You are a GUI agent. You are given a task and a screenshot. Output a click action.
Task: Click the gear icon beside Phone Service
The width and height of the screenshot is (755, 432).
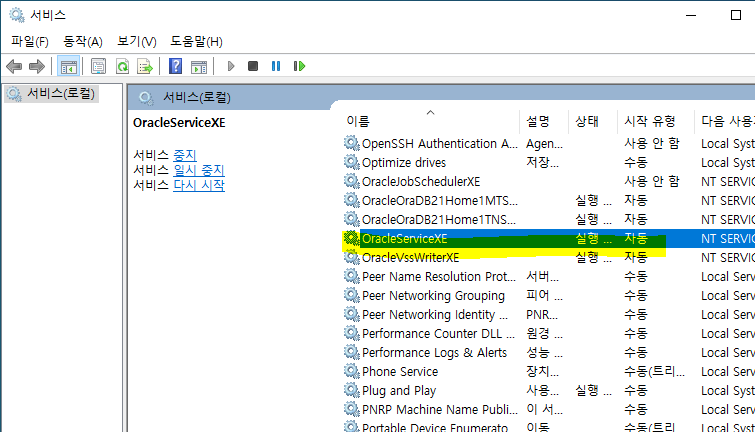[x=351, y=371]
